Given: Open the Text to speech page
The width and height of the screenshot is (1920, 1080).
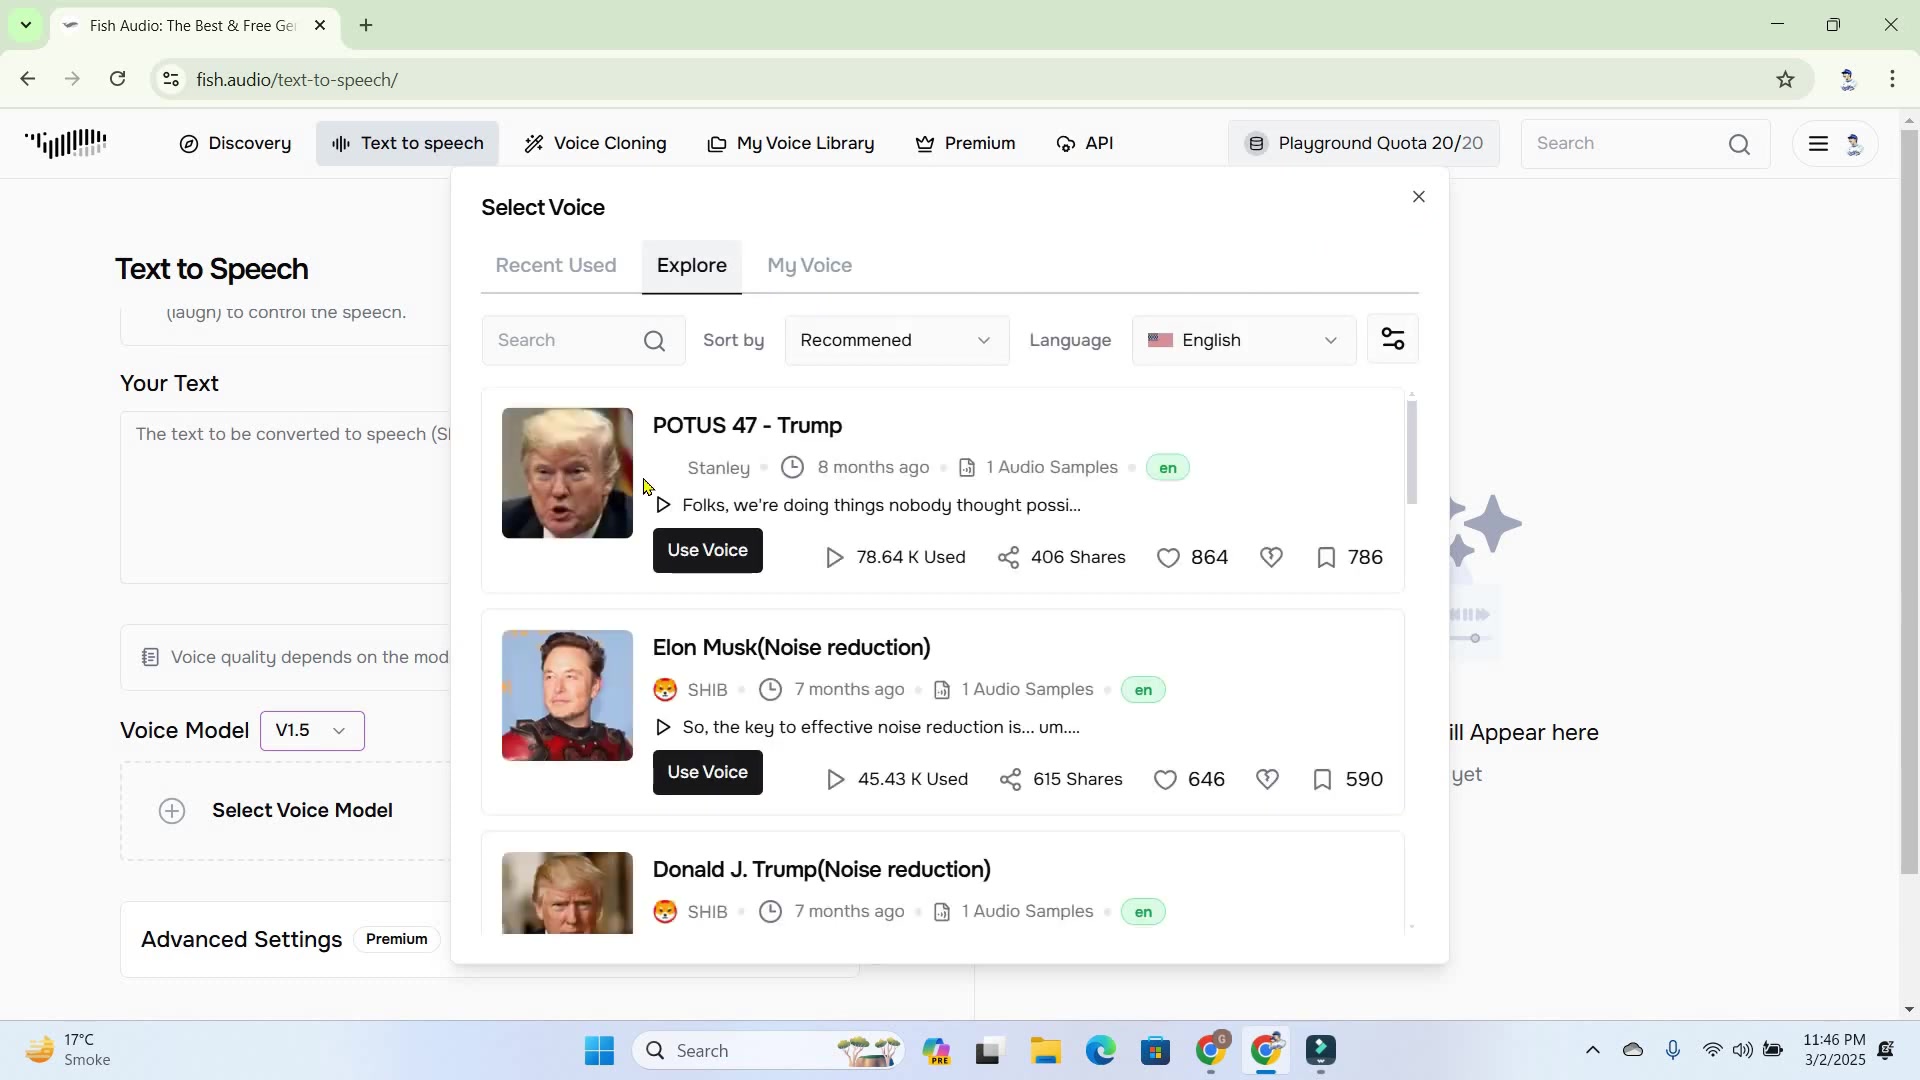Looking at the screenshot, I should click(407, 144).
